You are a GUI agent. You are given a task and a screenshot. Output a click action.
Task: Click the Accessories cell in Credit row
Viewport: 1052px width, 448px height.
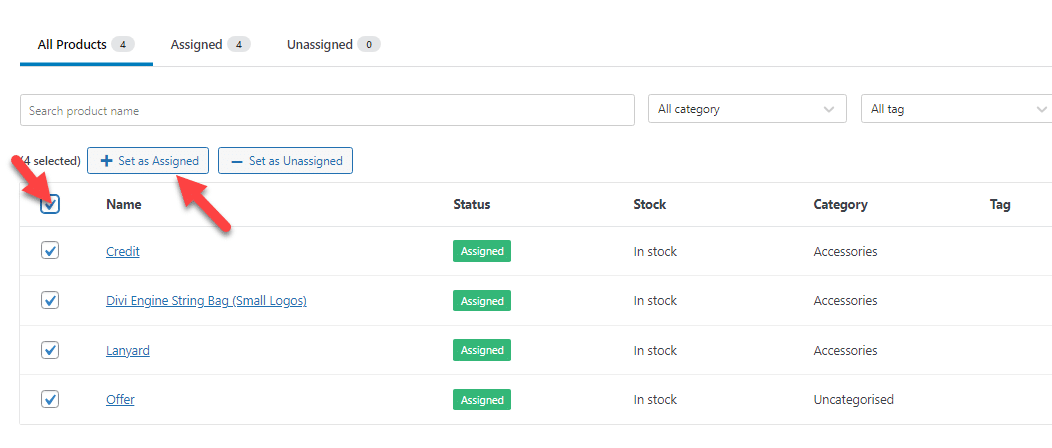pos(845,251)
